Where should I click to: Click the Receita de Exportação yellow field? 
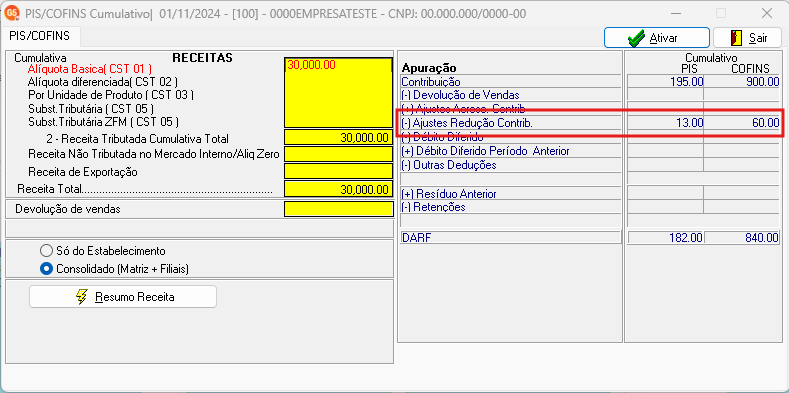pyautogui.click(x=338, y=171)
